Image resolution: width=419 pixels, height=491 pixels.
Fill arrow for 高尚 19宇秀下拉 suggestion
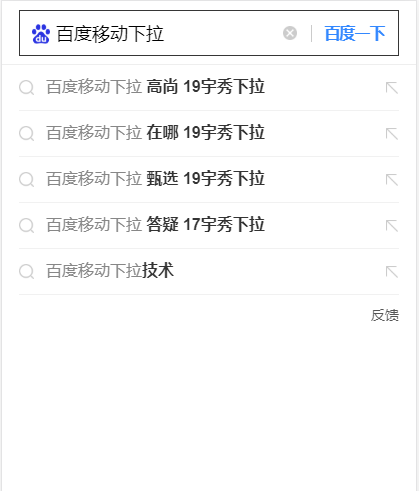(x=392, y=88)
